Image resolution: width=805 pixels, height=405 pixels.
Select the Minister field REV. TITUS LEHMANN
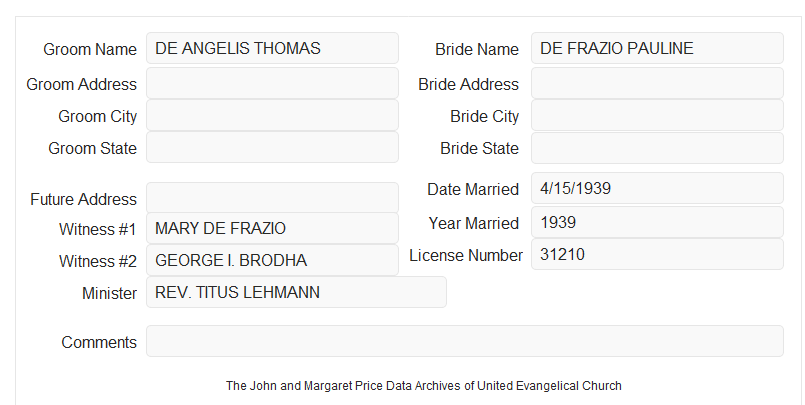pos(296,292)
